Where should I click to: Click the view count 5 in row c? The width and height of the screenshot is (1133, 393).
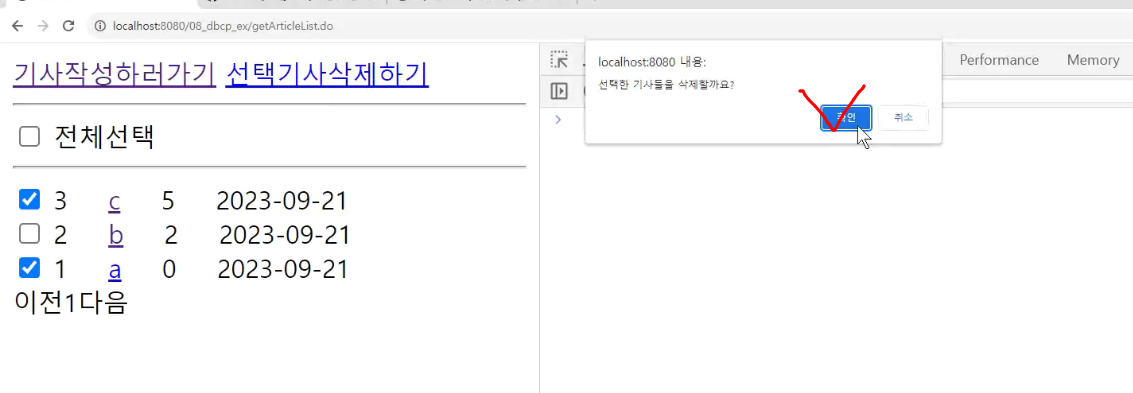(168, 201)
